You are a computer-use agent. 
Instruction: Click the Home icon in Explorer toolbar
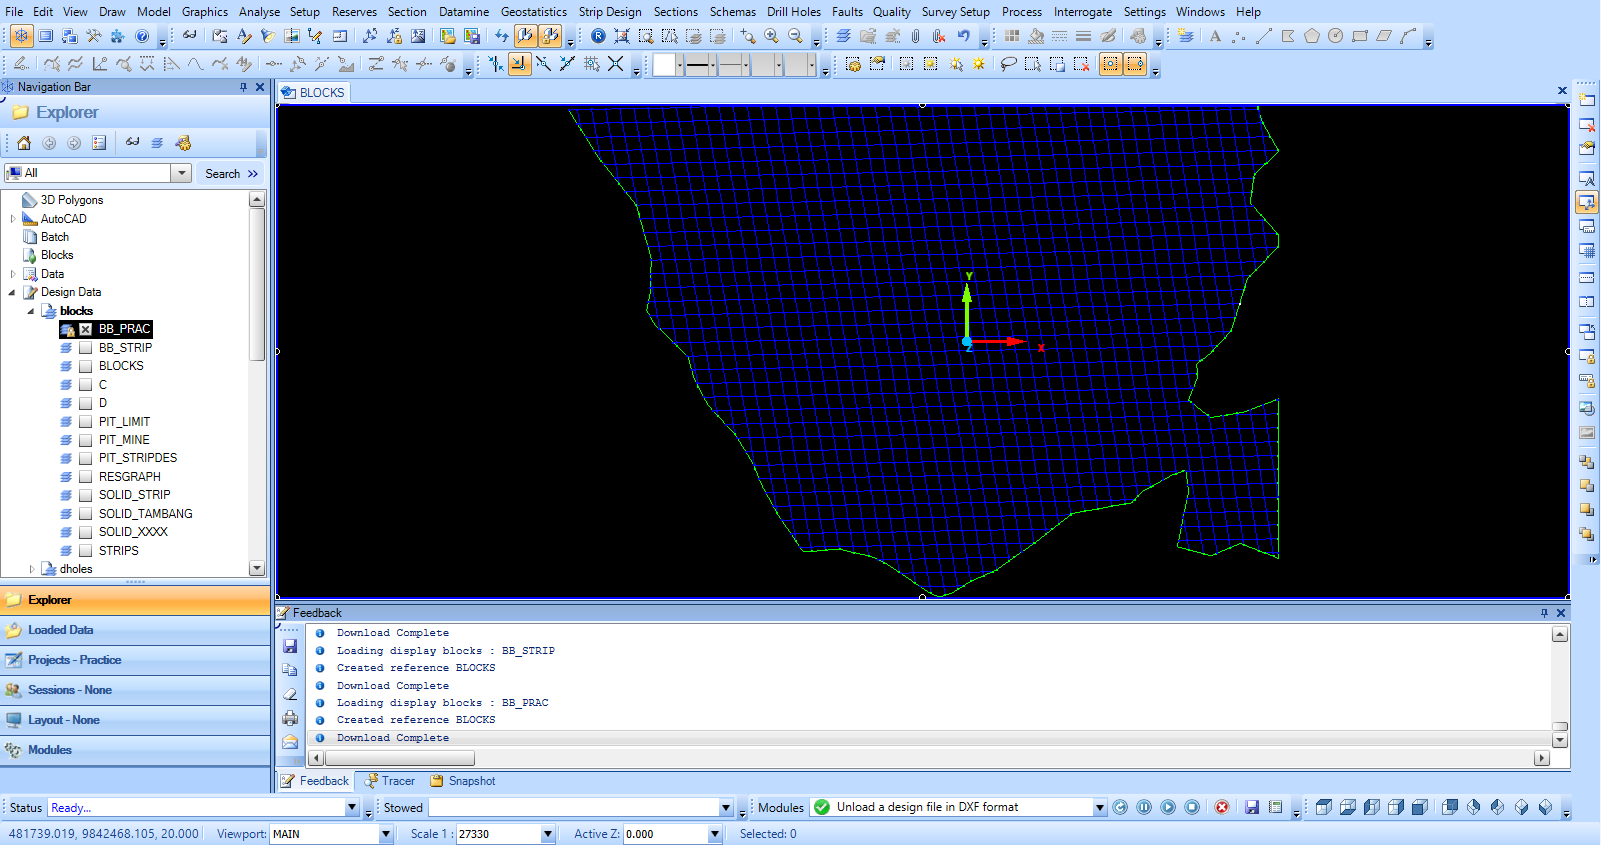[24, 143]
